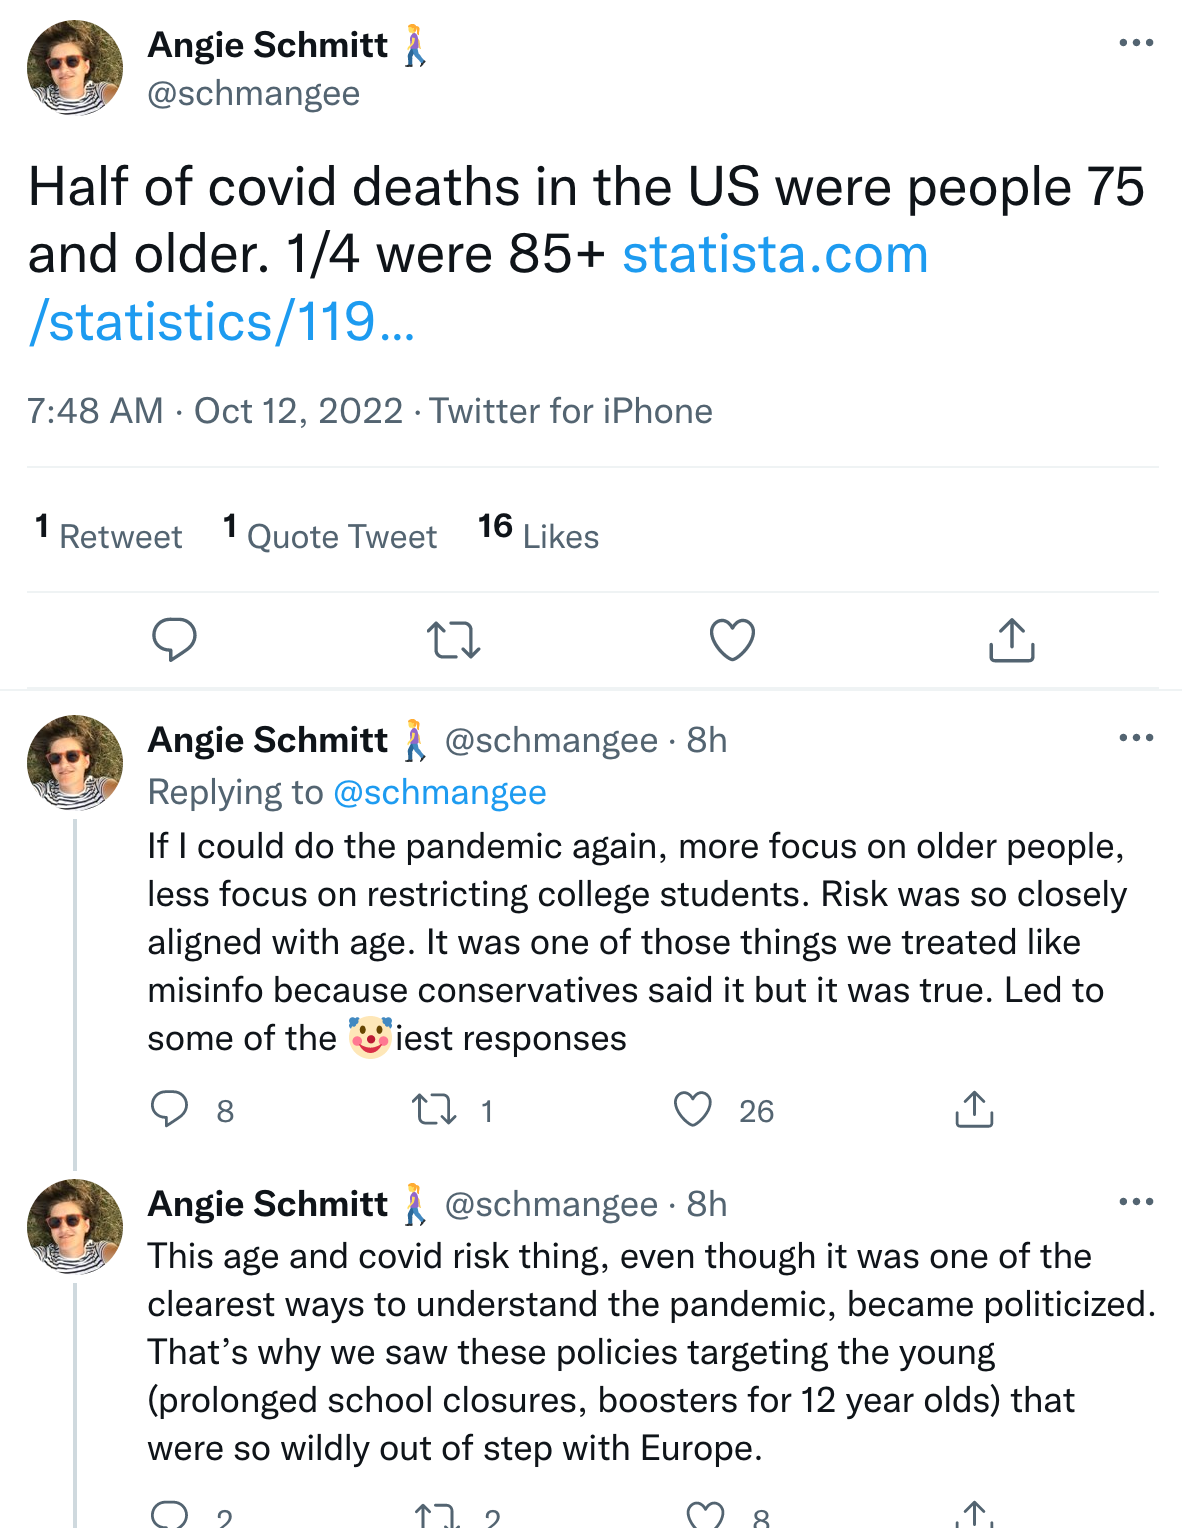Like the reply with 26 likes
1182x1528 pixels.
693,1109
